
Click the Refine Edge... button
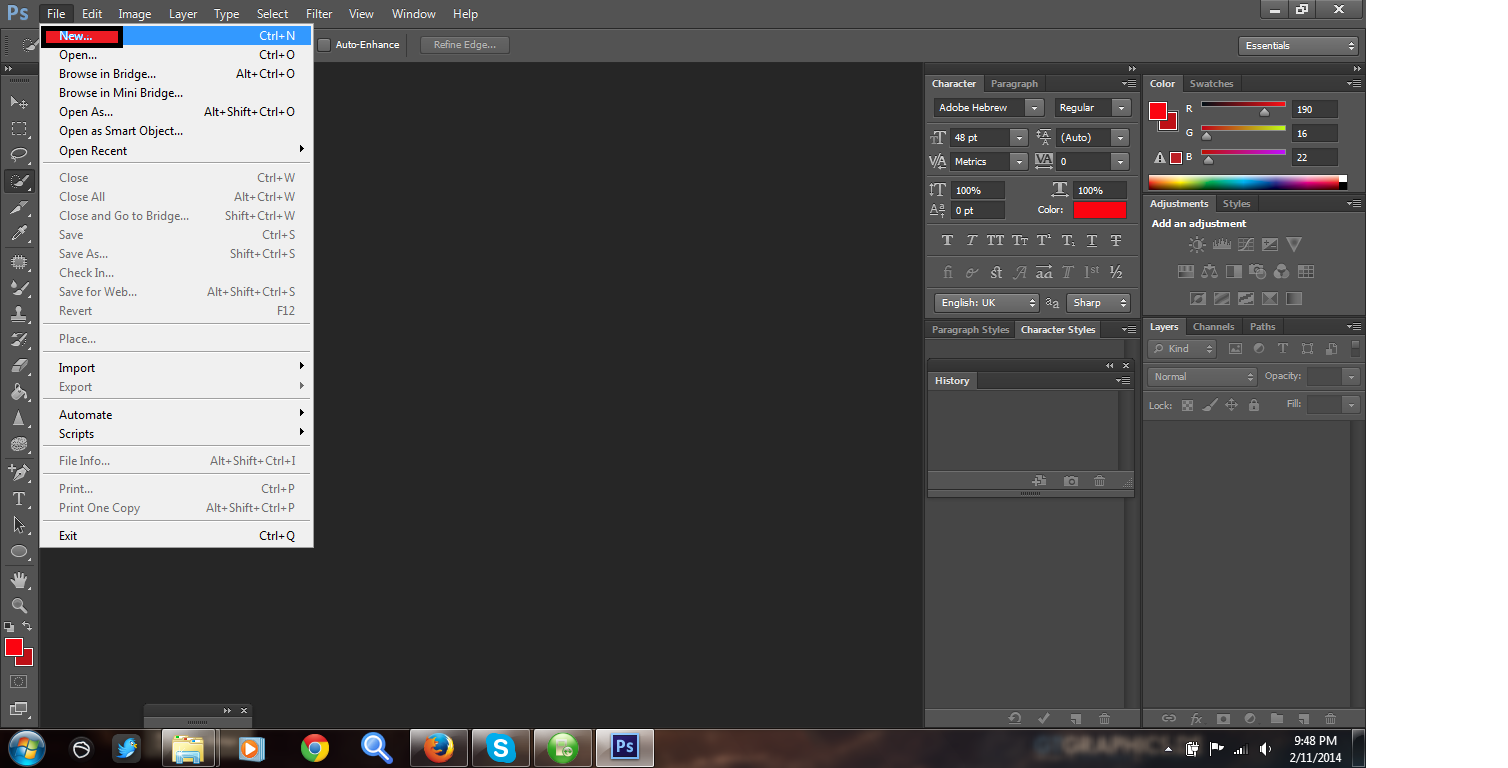coord(465,45)
